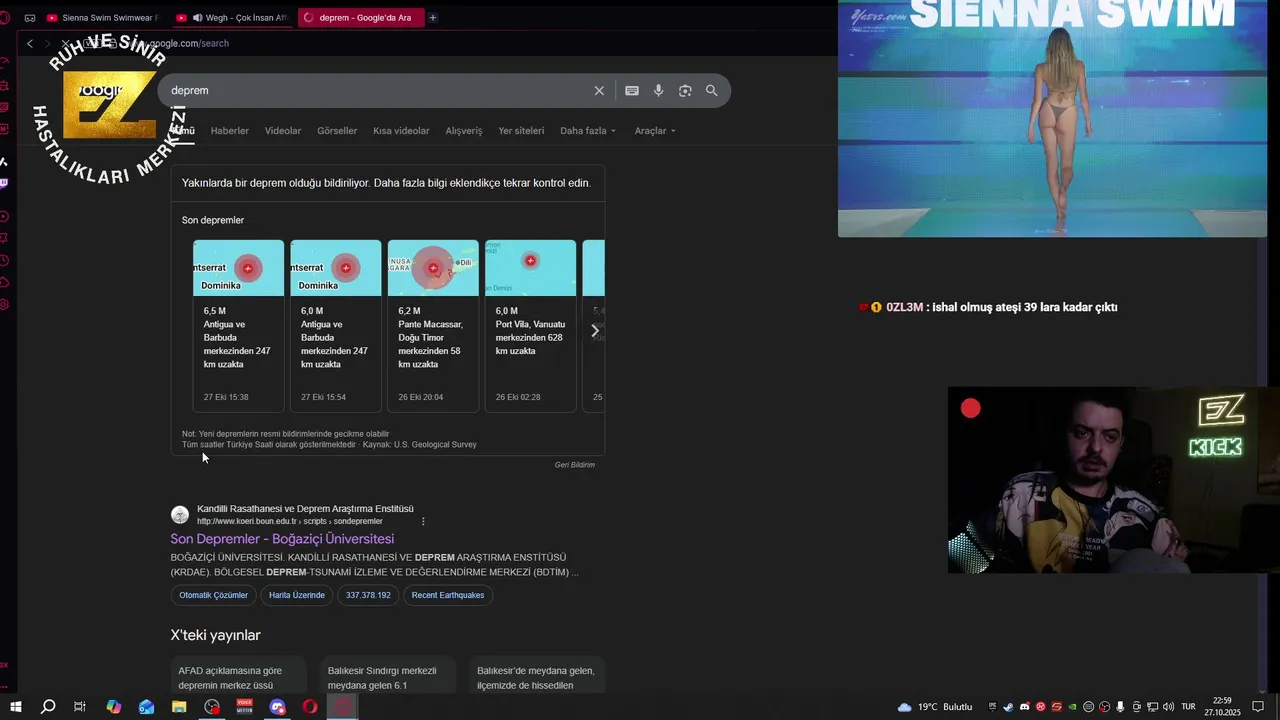Open Voicemeeter from the taskbar
The image size is (1280, 720).
point(245,707)
